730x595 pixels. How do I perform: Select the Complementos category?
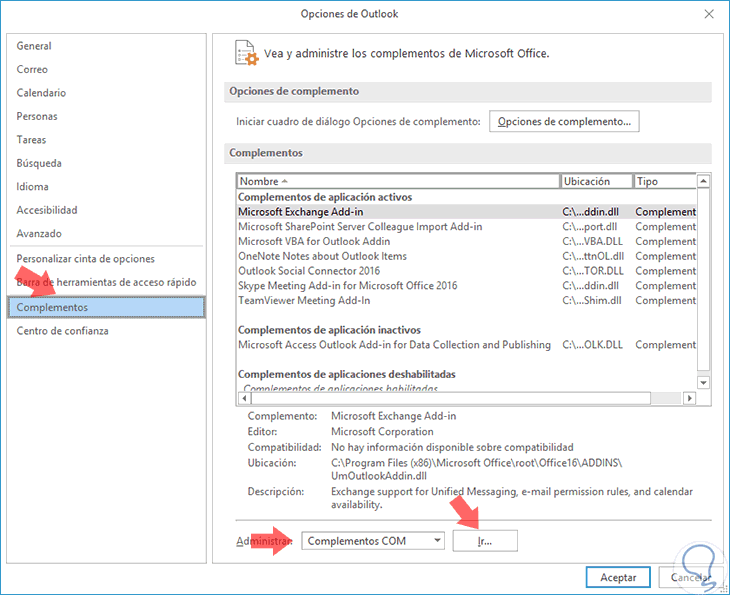pos(107,307)
